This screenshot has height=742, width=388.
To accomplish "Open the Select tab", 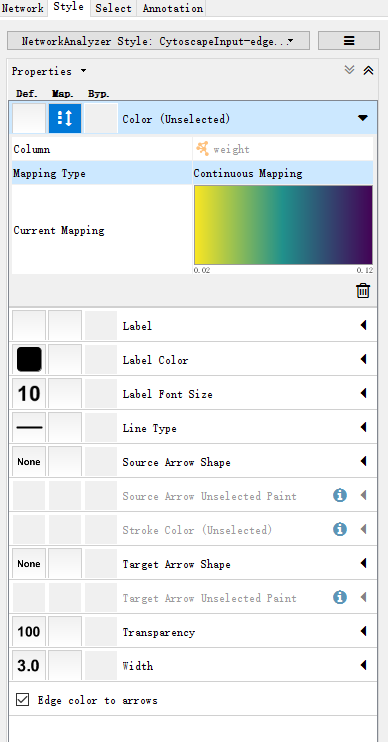I will [x=113, y=8].
